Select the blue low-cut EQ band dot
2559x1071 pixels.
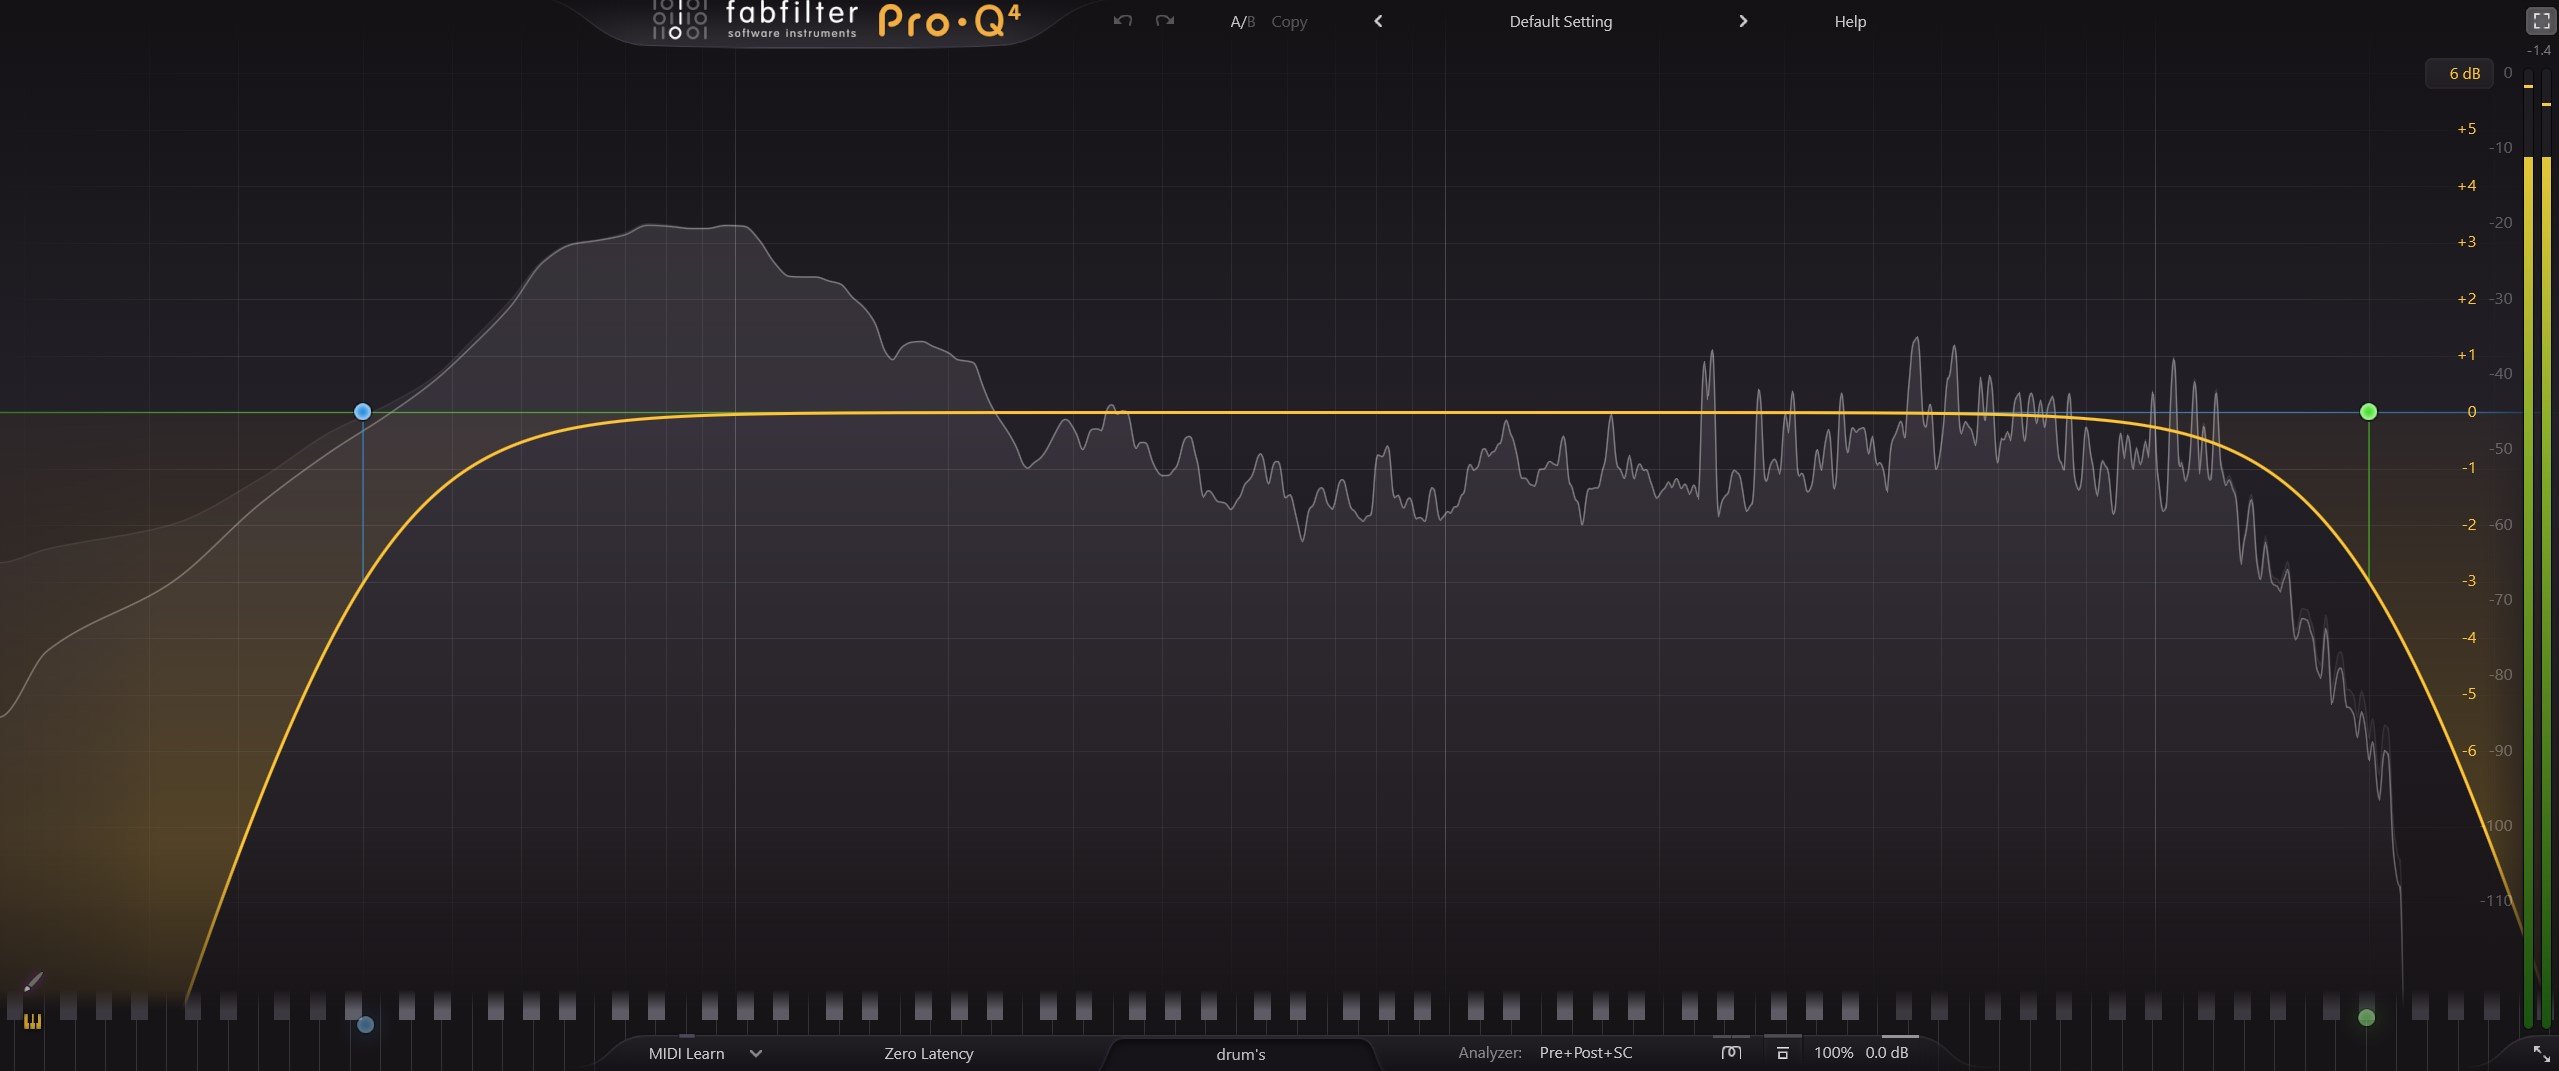coord(363,411)
